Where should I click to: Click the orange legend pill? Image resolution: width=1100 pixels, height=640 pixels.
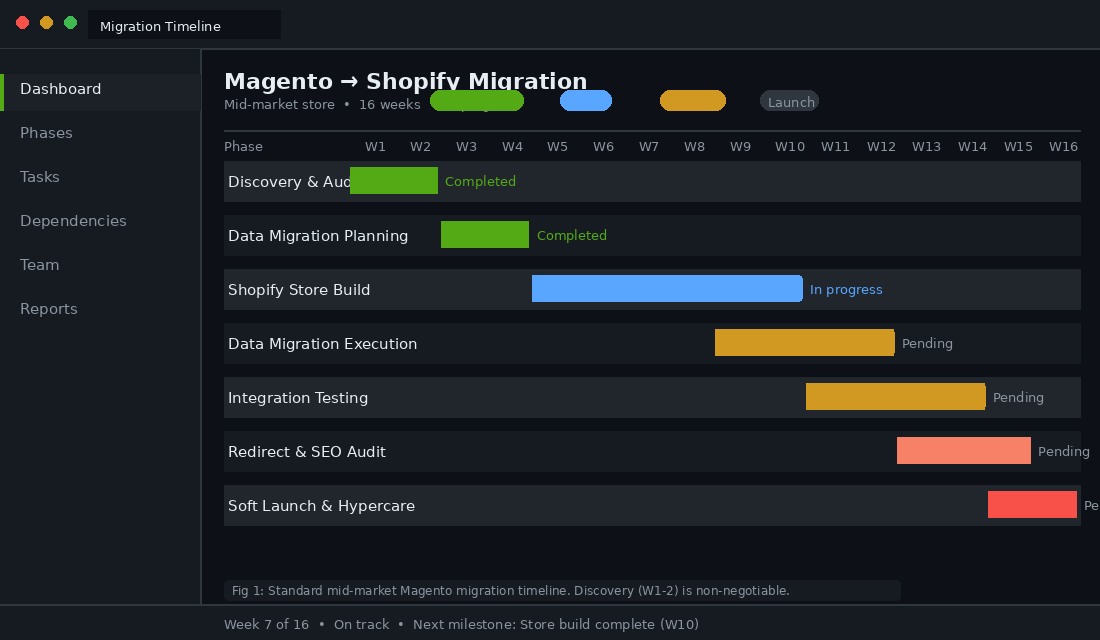(693, 101)
